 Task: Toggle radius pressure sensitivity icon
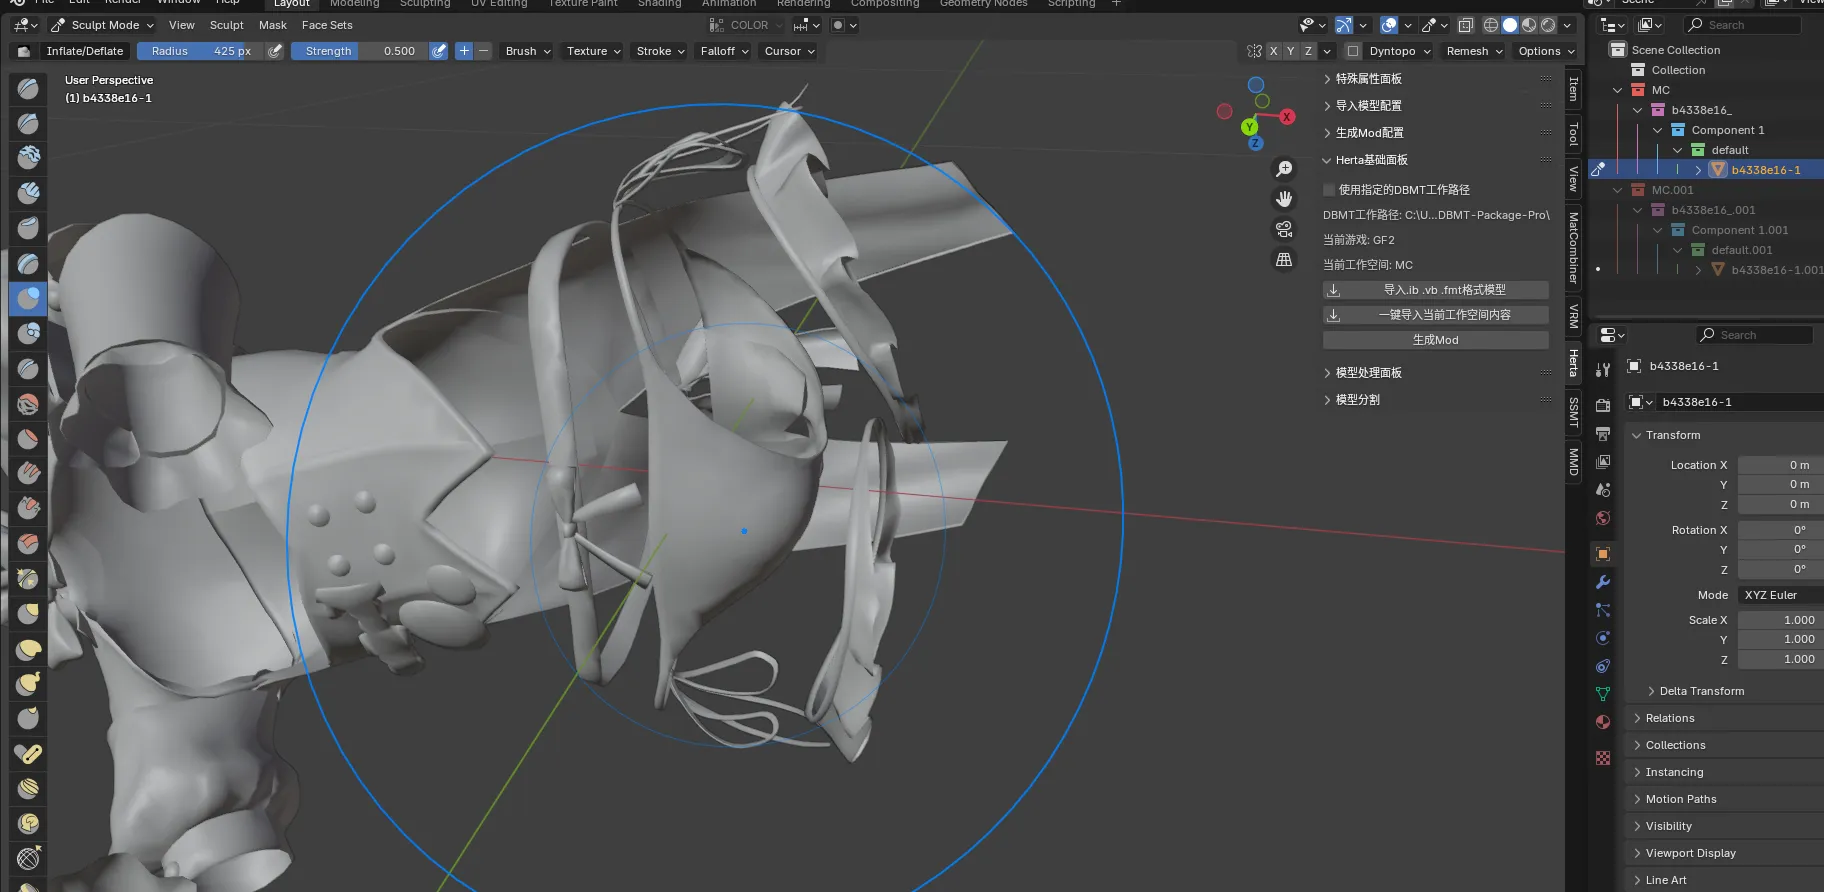[x=275, y=51]
